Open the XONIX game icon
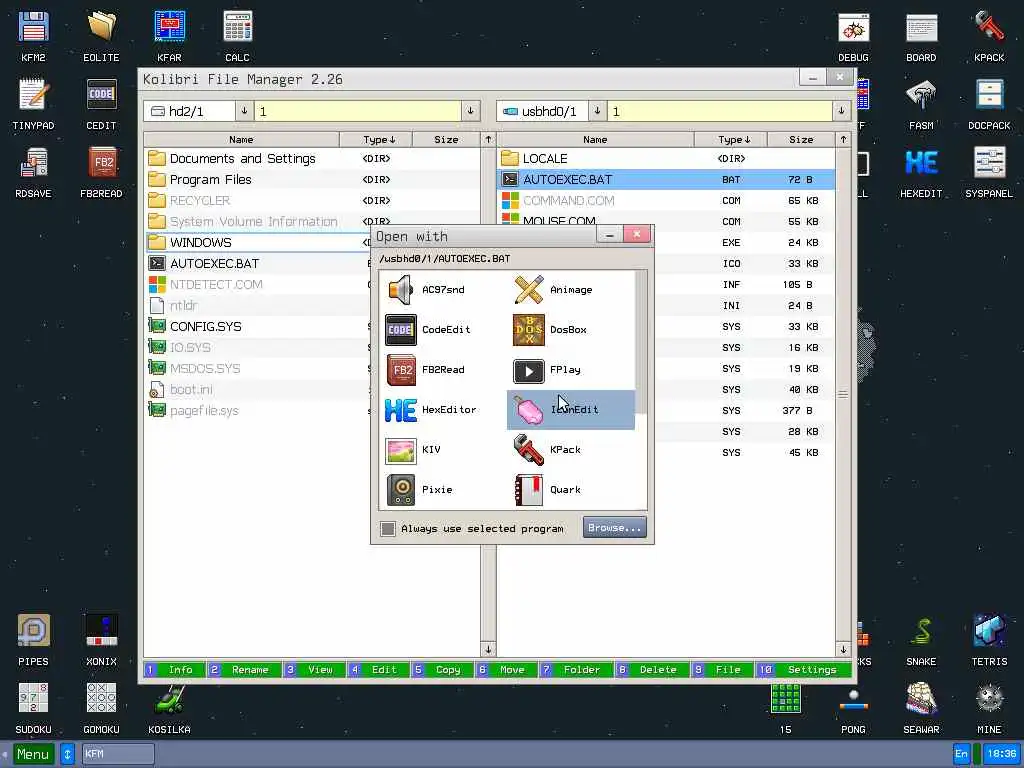Viewport: 1024px width, 768px height. click(101, 640)
